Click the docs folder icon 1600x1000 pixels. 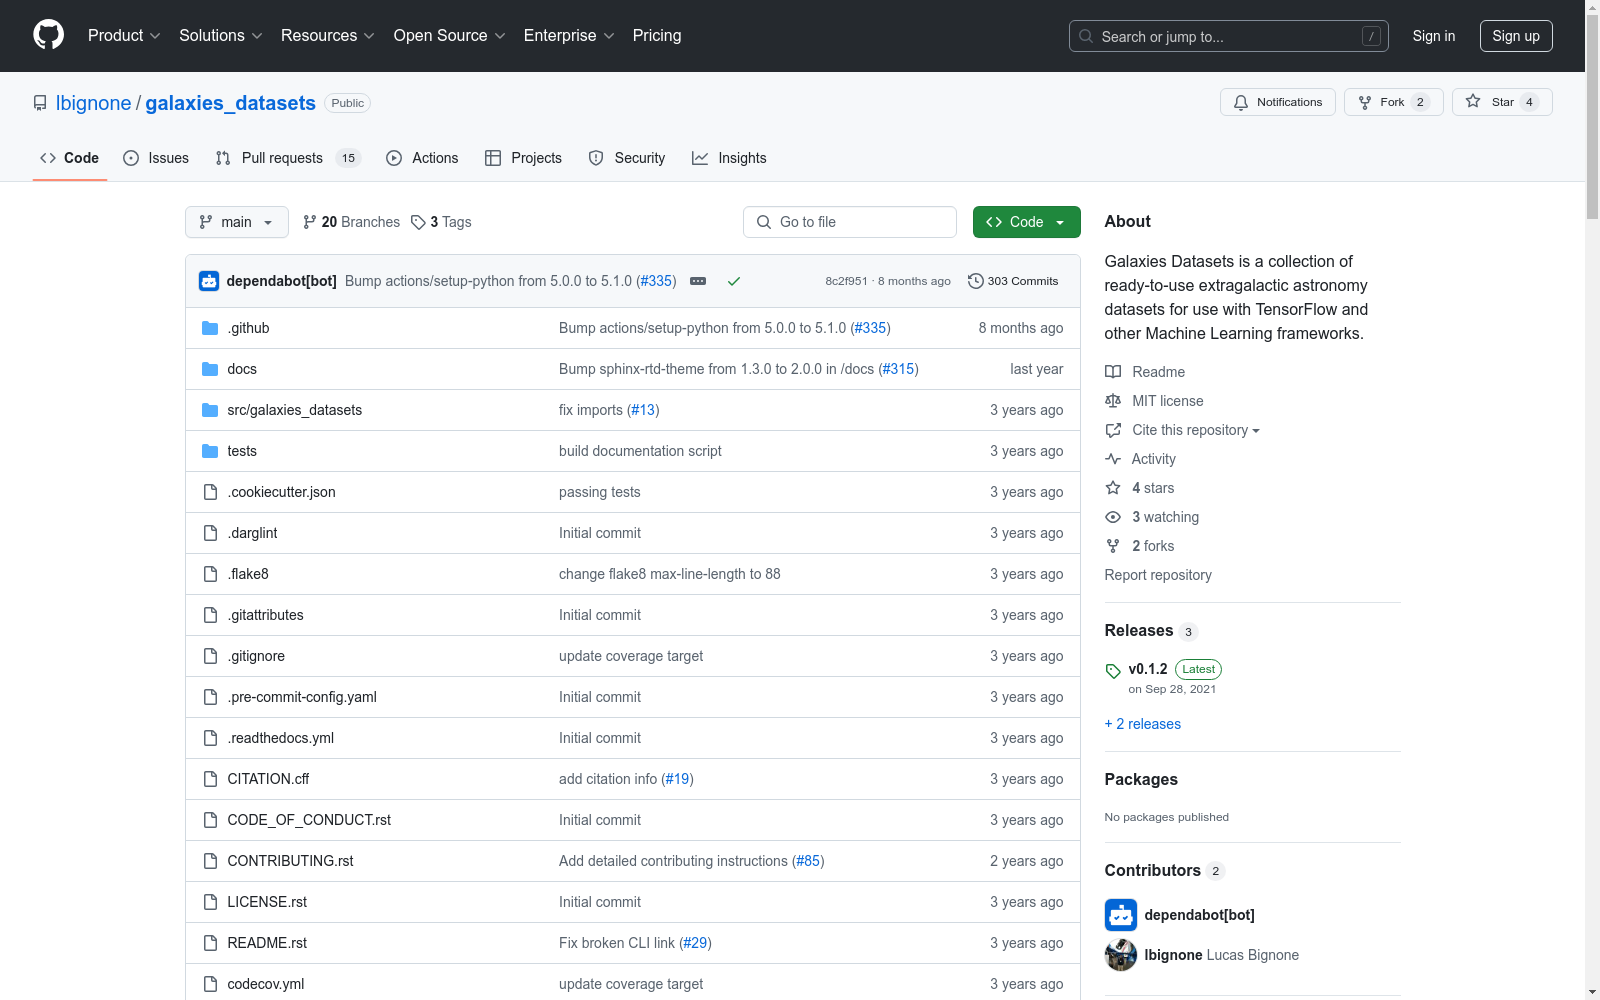[x=210, y=369]
